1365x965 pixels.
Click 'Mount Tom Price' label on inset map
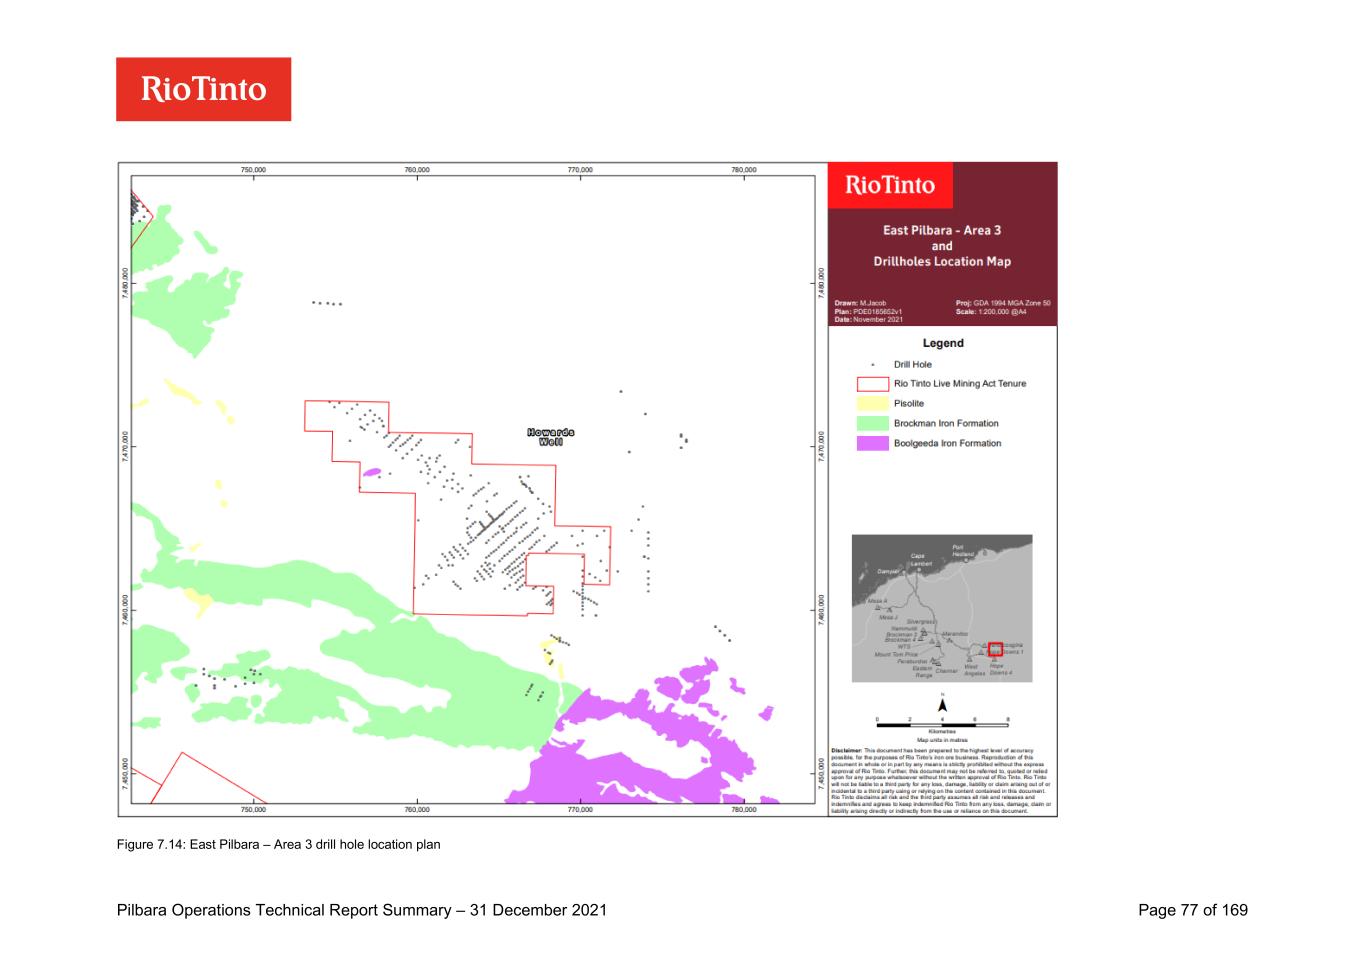(x=896, y=655)
